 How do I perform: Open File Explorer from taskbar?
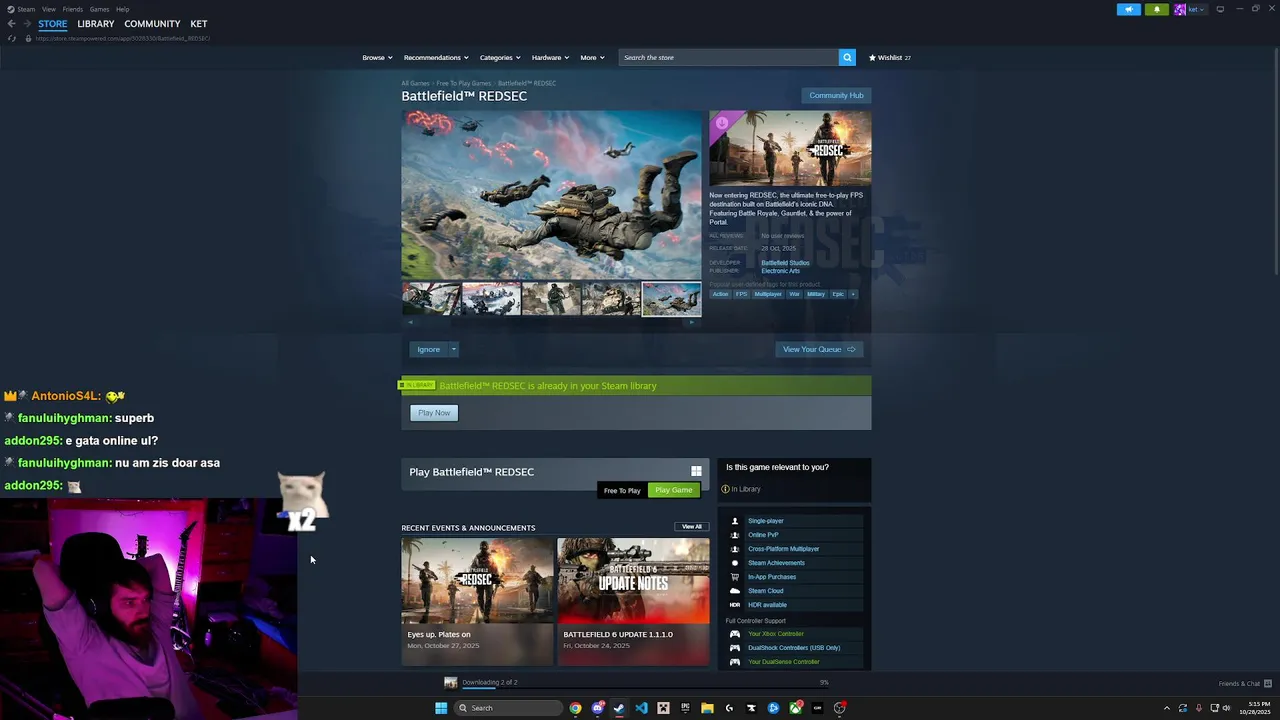pos(707,708)
